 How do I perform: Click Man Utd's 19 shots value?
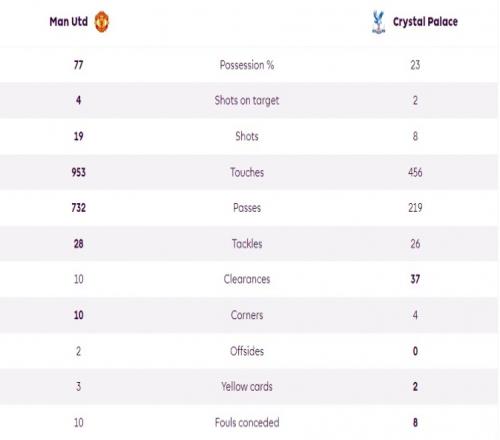click(78, 136)
